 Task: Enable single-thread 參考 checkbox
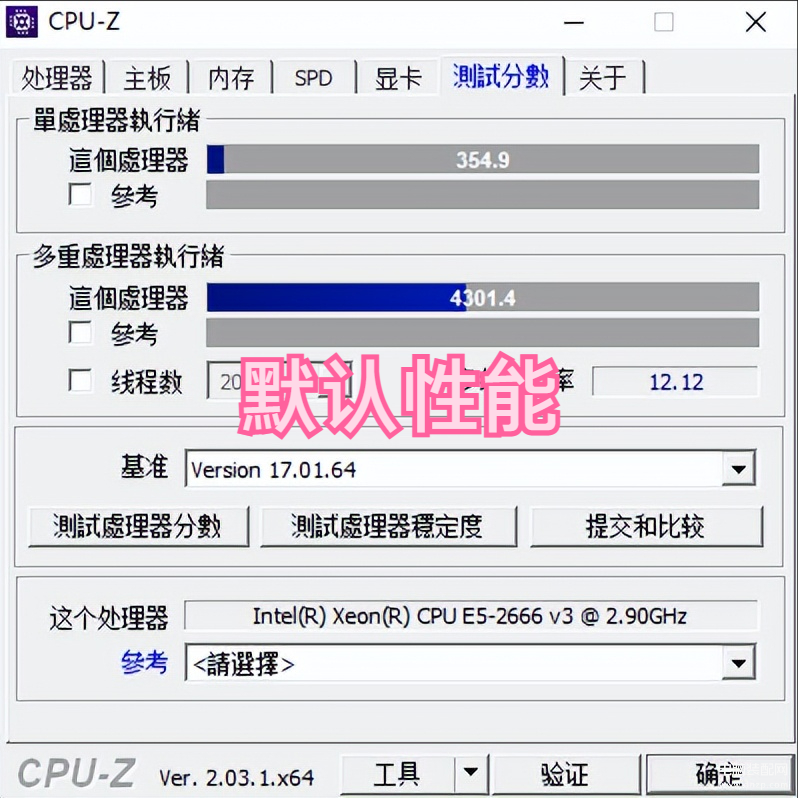click(80, 194)
